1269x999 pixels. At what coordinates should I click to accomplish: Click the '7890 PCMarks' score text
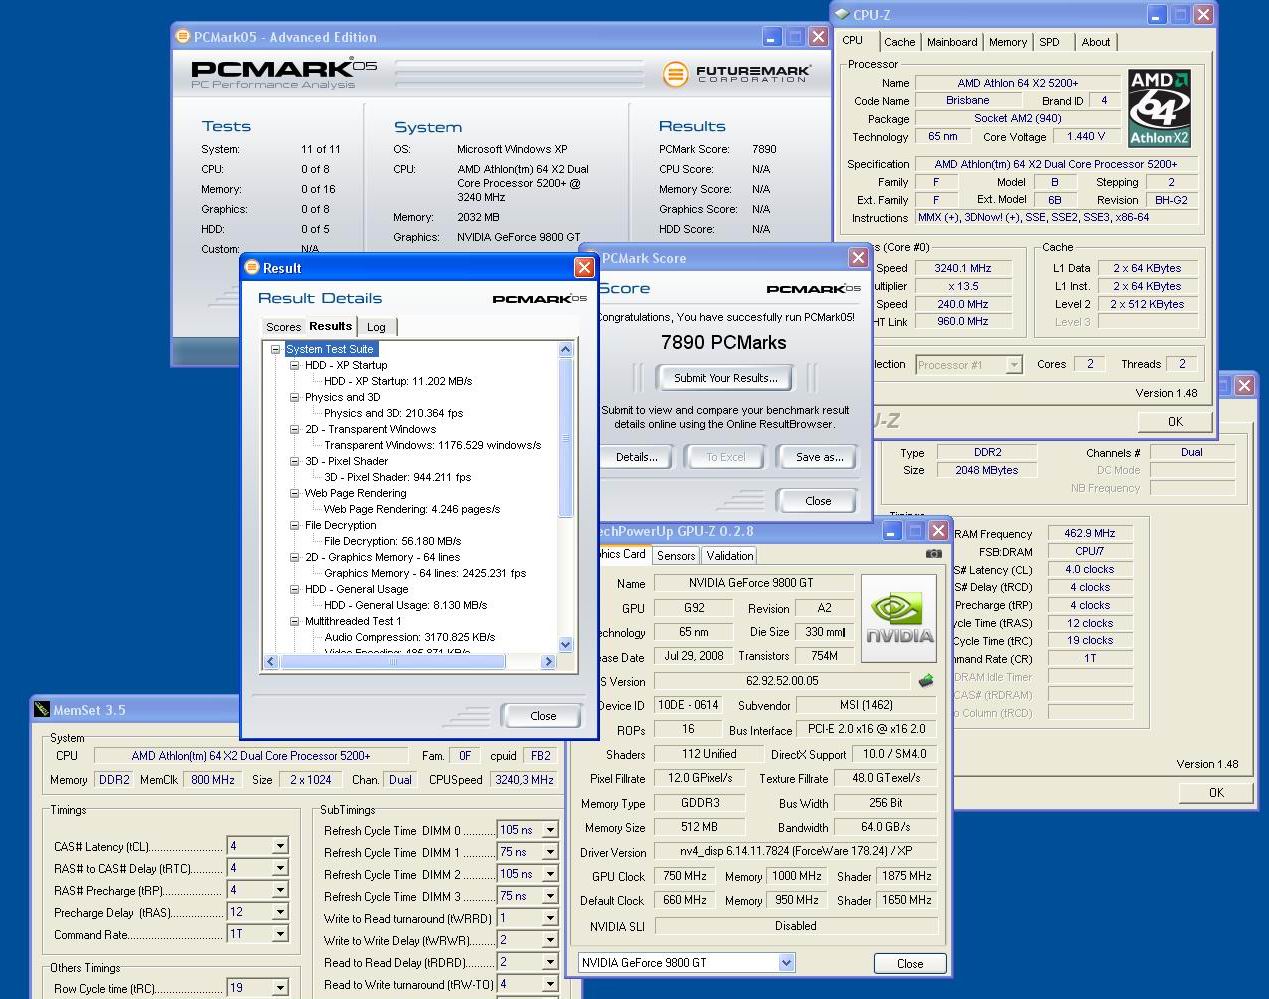[724, 342]
